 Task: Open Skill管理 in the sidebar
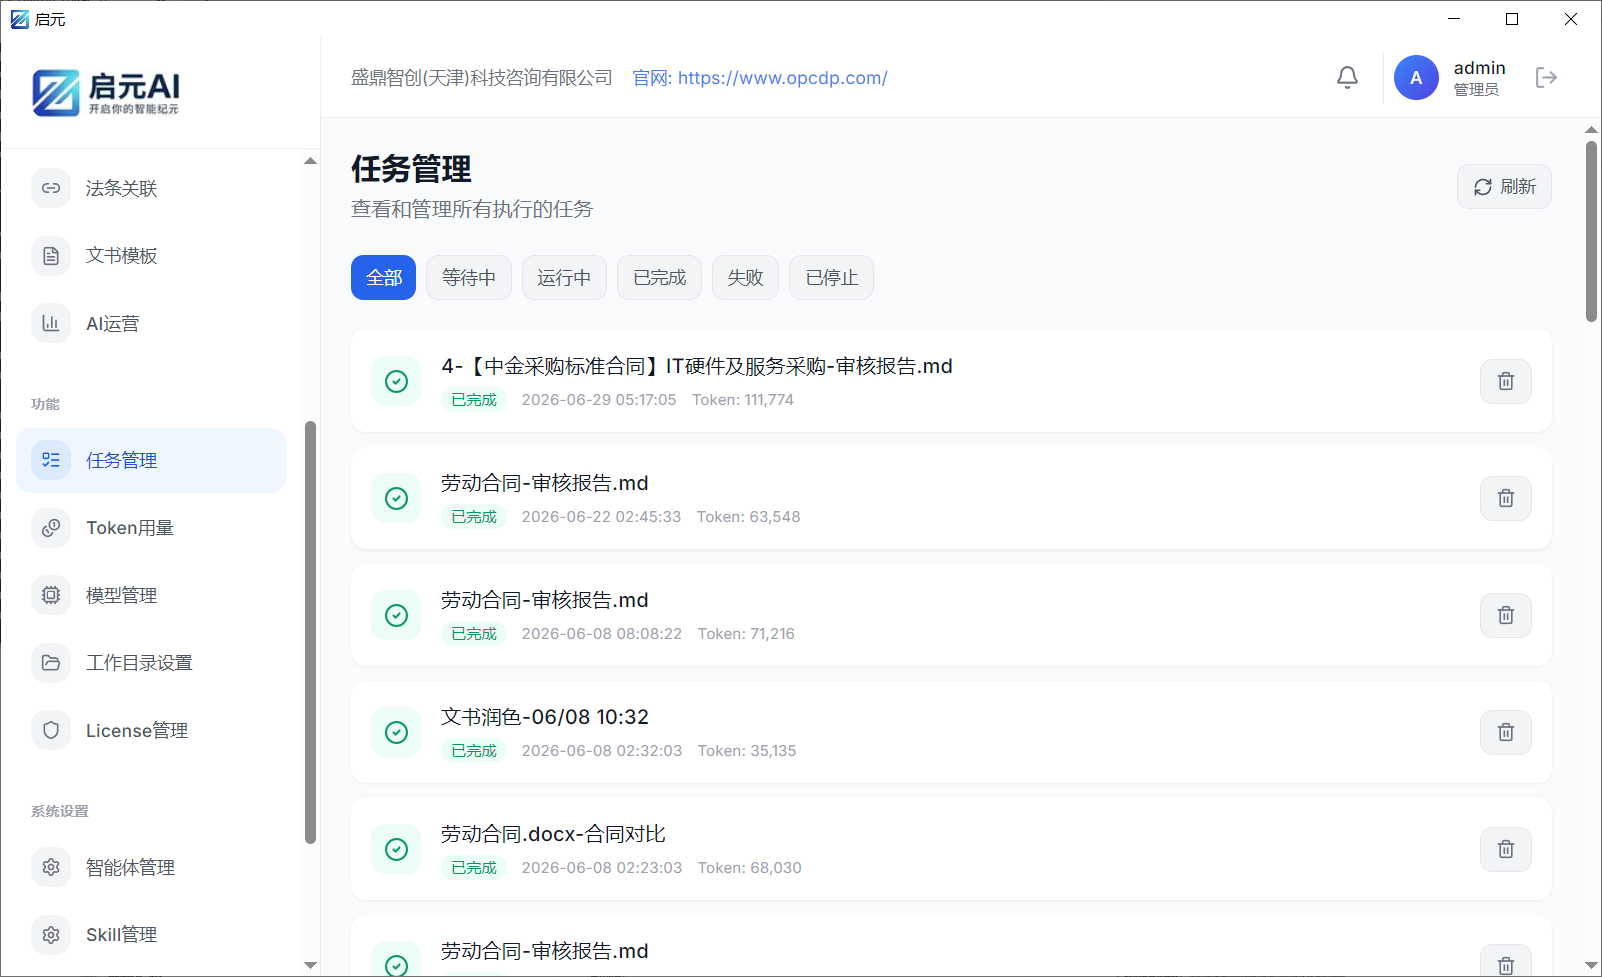(151, 935)
